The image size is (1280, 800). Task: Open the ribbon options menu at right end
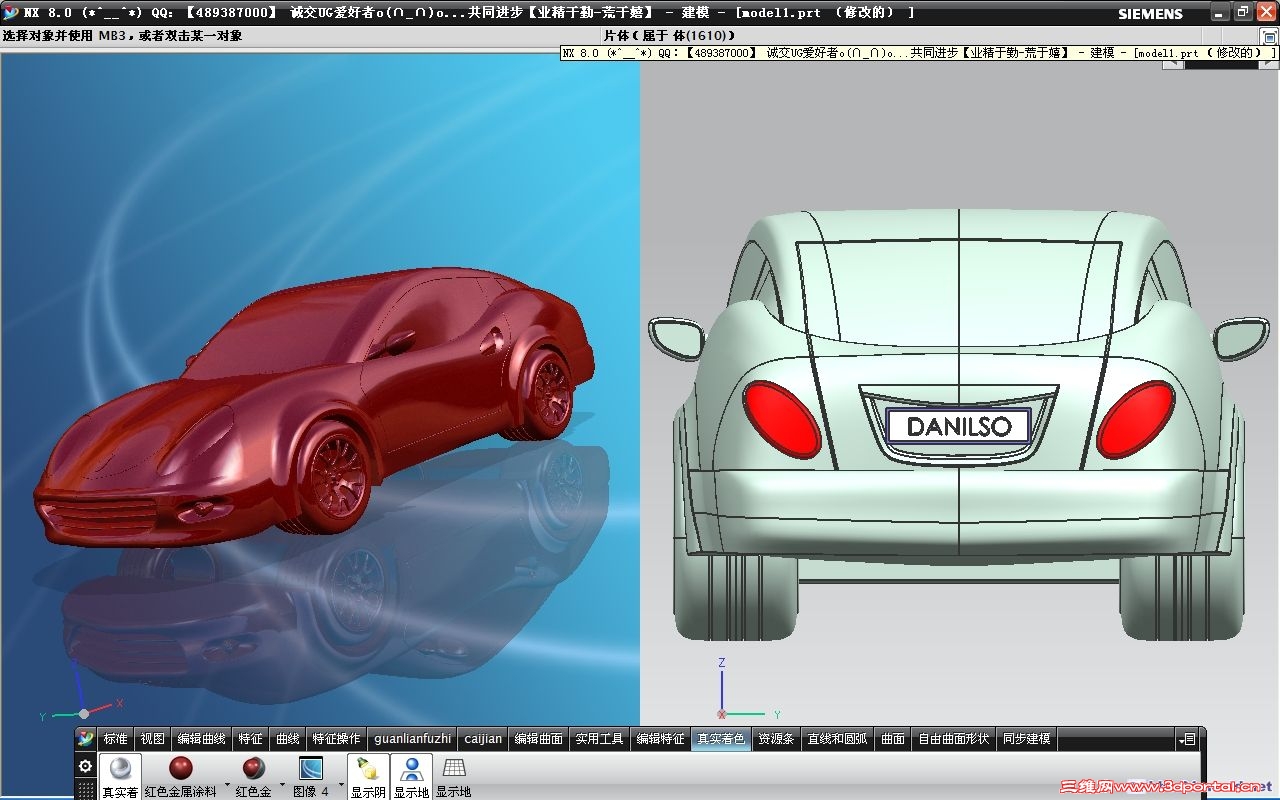1187,739
